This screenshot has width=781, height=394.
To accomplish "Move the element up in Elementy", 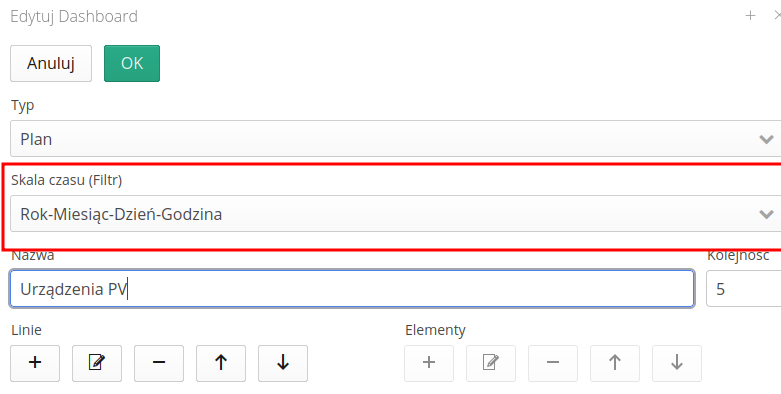I will [x=615, y=363].
